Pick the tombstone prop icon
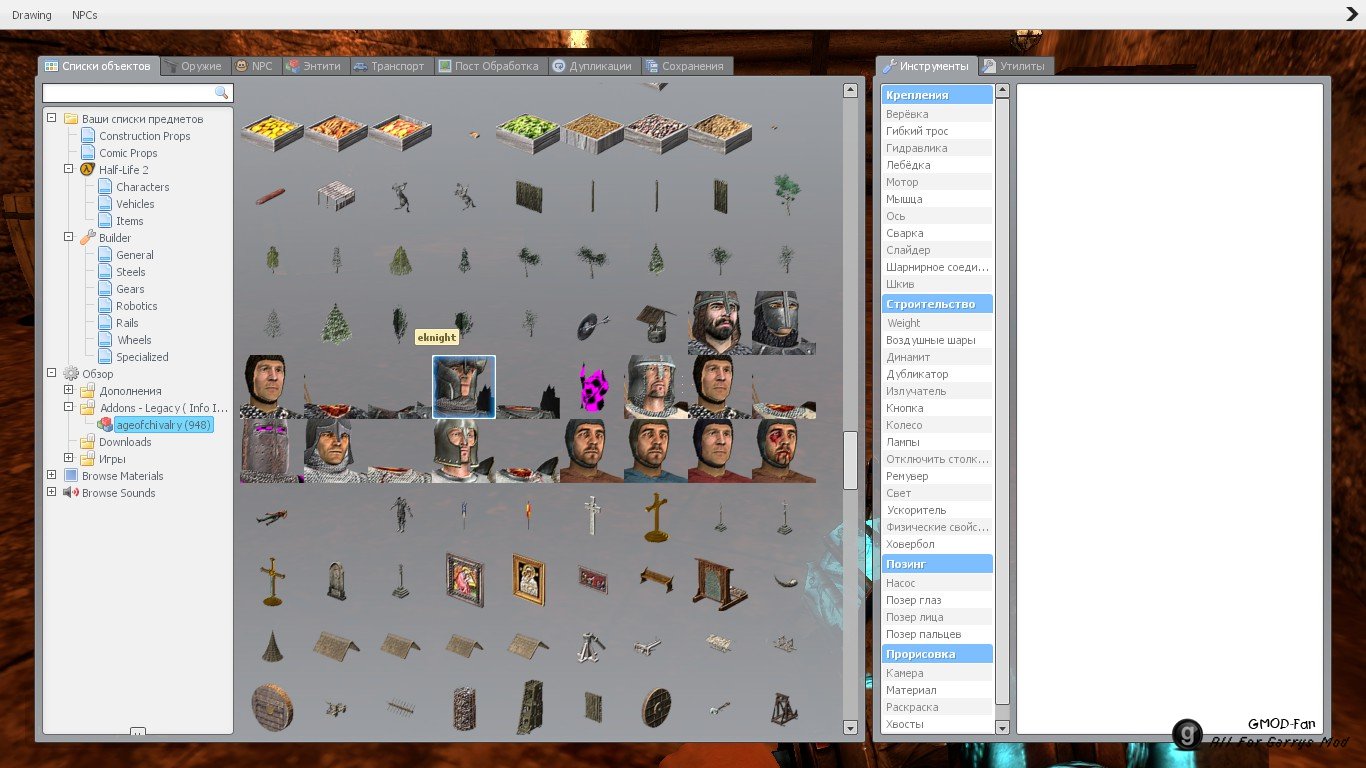Screen dimensions: 1366x768 (x=336, y=579)
